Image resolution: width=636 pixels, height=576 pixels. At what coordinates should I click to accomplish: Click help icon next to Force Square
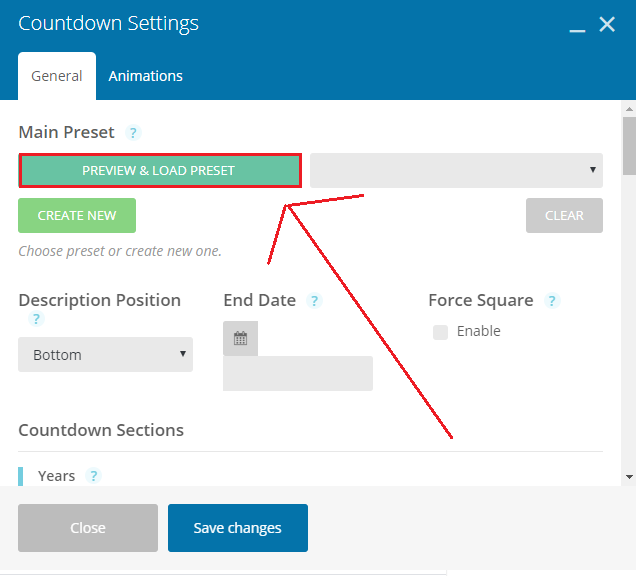(x=551, y=301)
